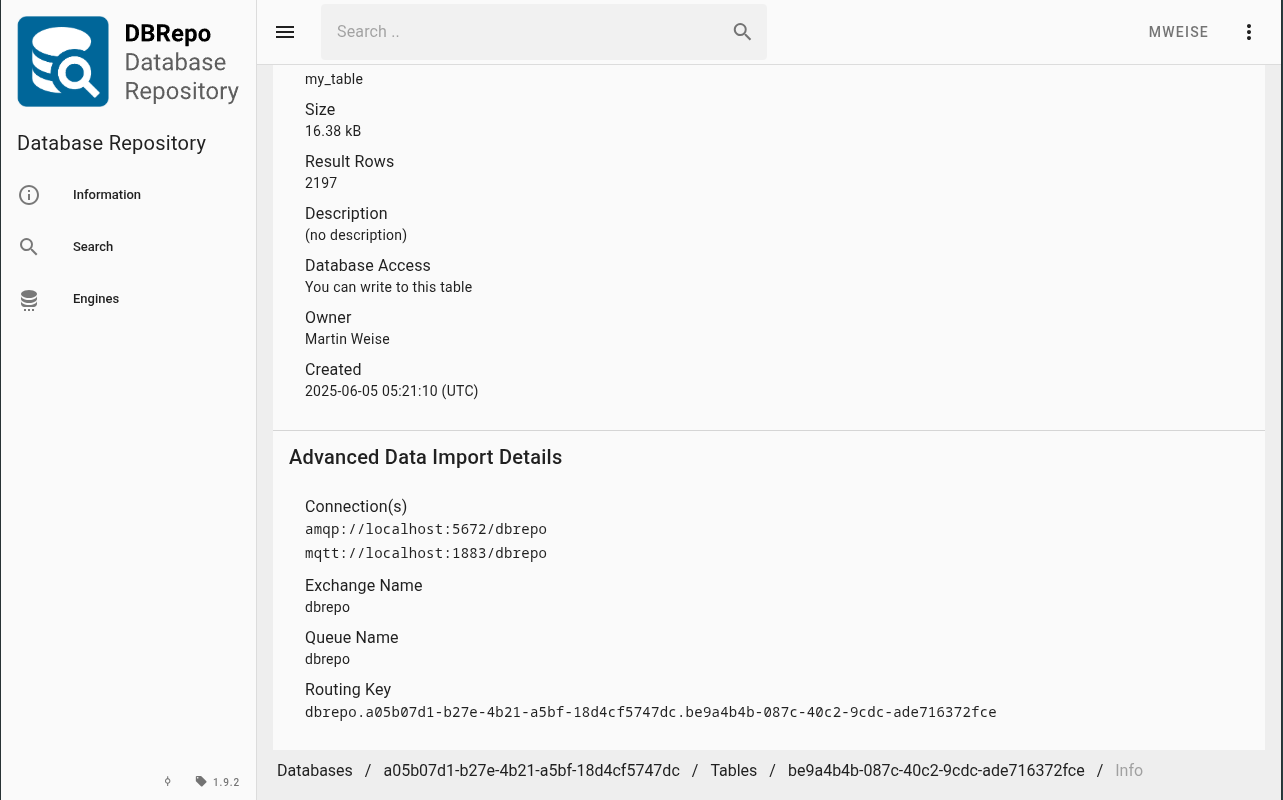Click the DBRepo logo icon
The image size is (1283, 800).
(x=63, y=61)
